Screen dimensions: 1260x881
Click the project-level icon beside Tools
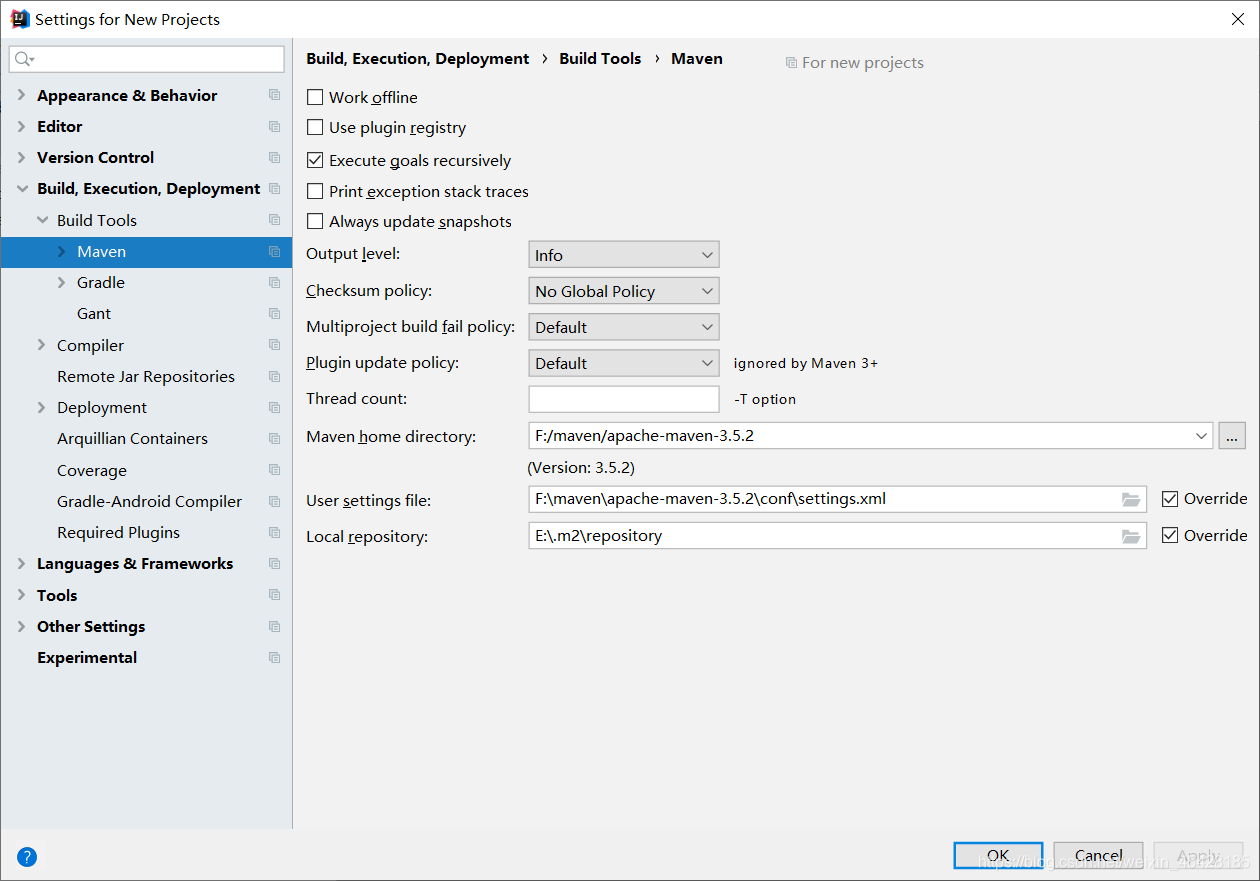tap(274, 595)
